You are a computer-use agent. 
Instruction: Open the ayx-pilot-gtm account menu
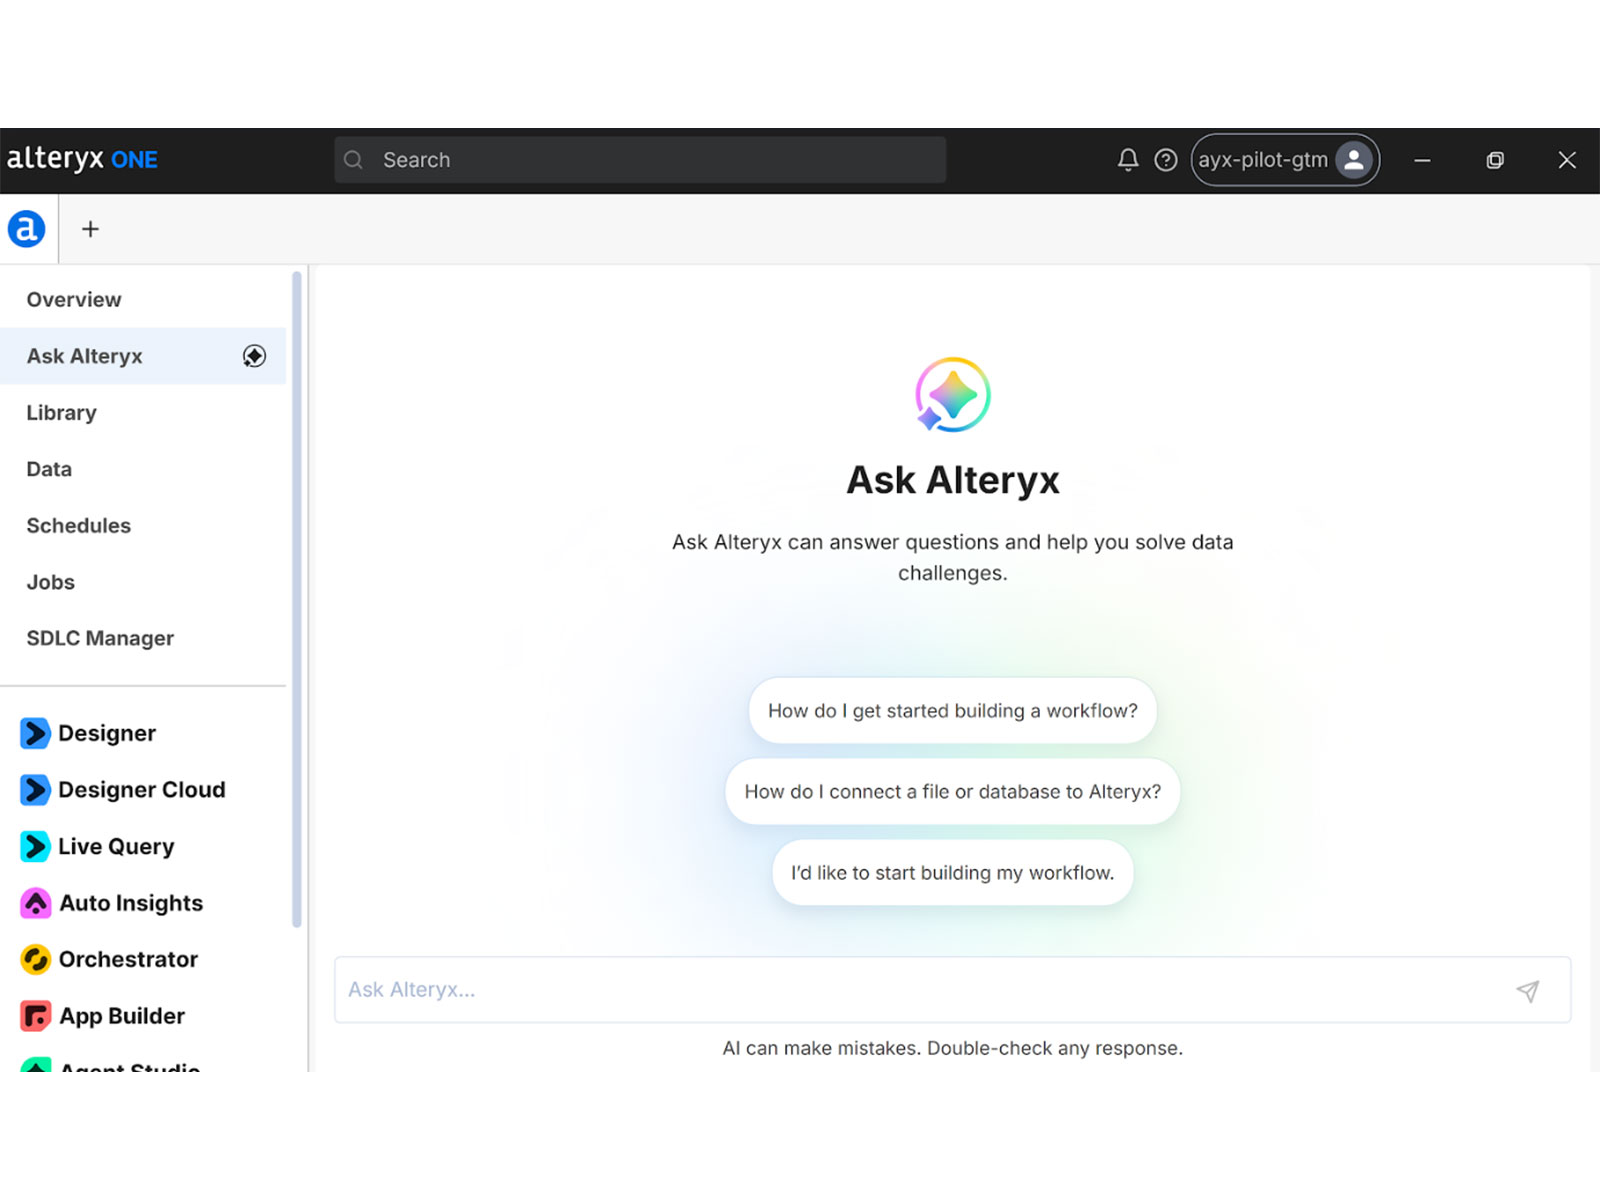pyautogui.click(x=1285, y=160)
